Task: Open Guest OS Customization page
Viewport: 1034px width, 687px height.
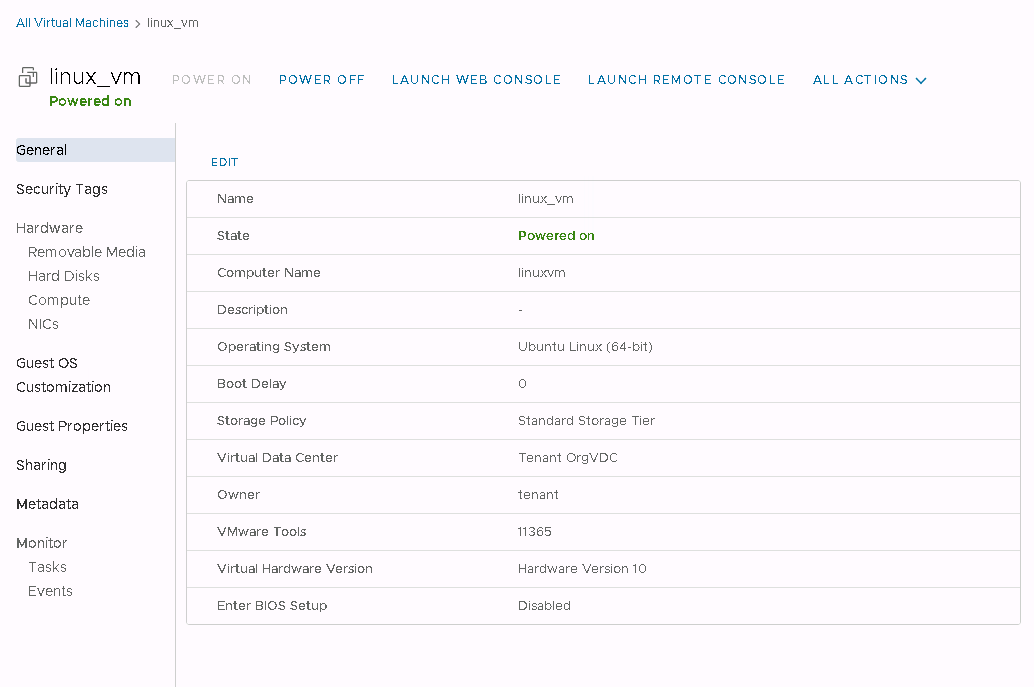Action: [63, 375]
